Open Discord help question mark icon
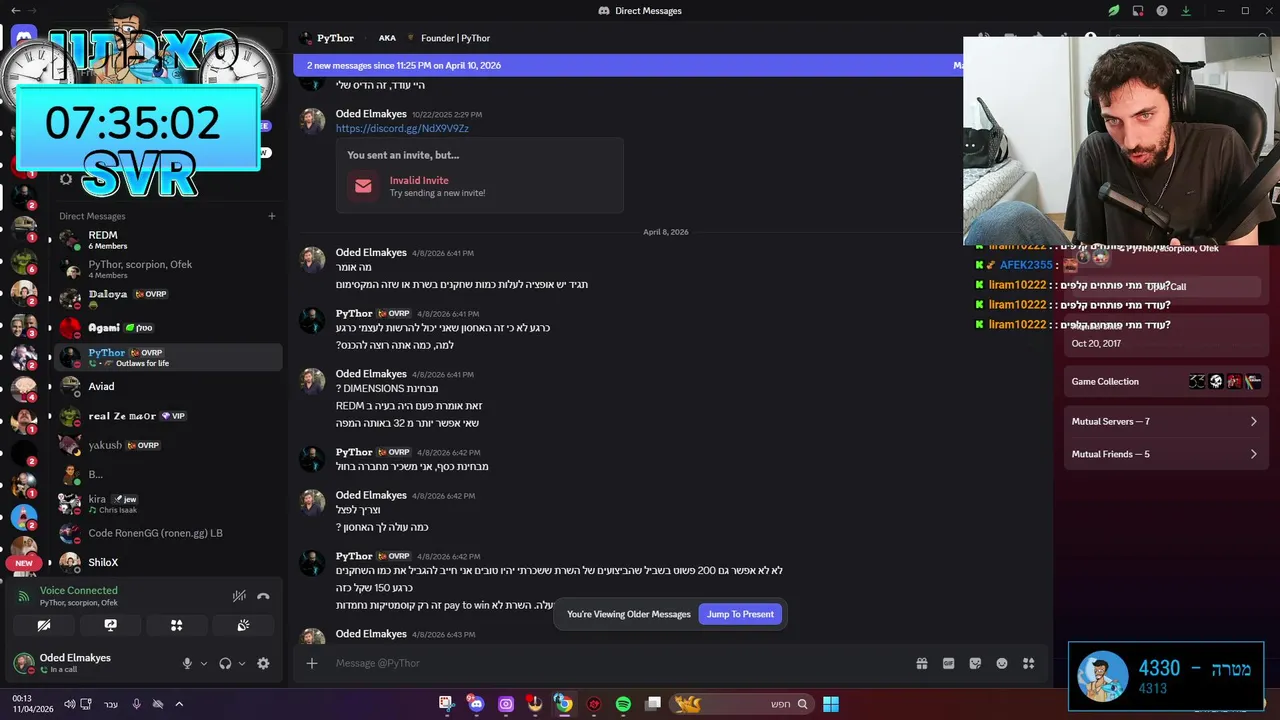 pyautogui.click(x=1162, y=11)
